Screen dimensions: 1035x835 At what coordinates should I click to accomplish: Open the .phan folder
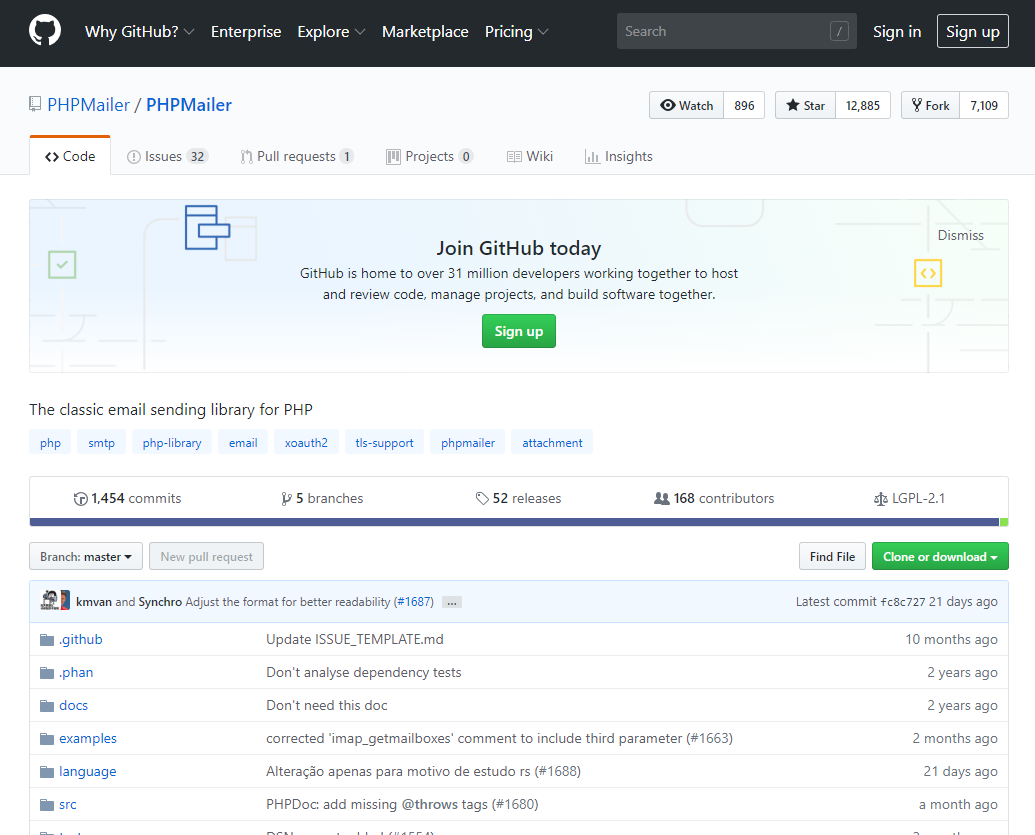point(76,672)
